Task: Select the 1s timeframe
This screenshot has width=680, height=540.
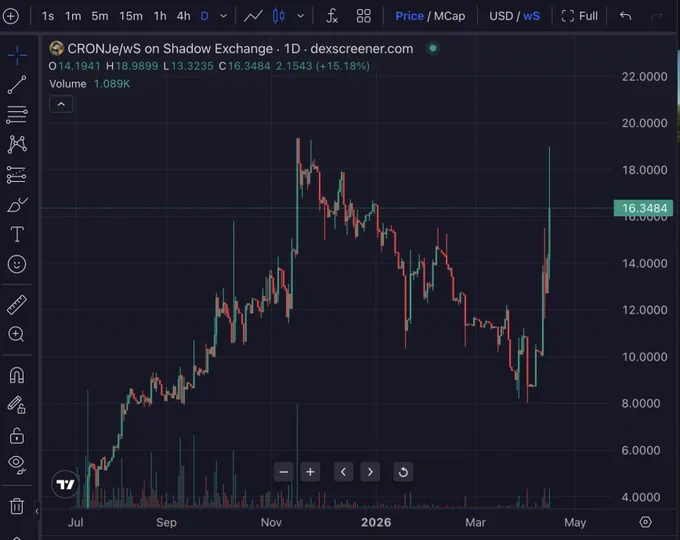Action: 48,16
